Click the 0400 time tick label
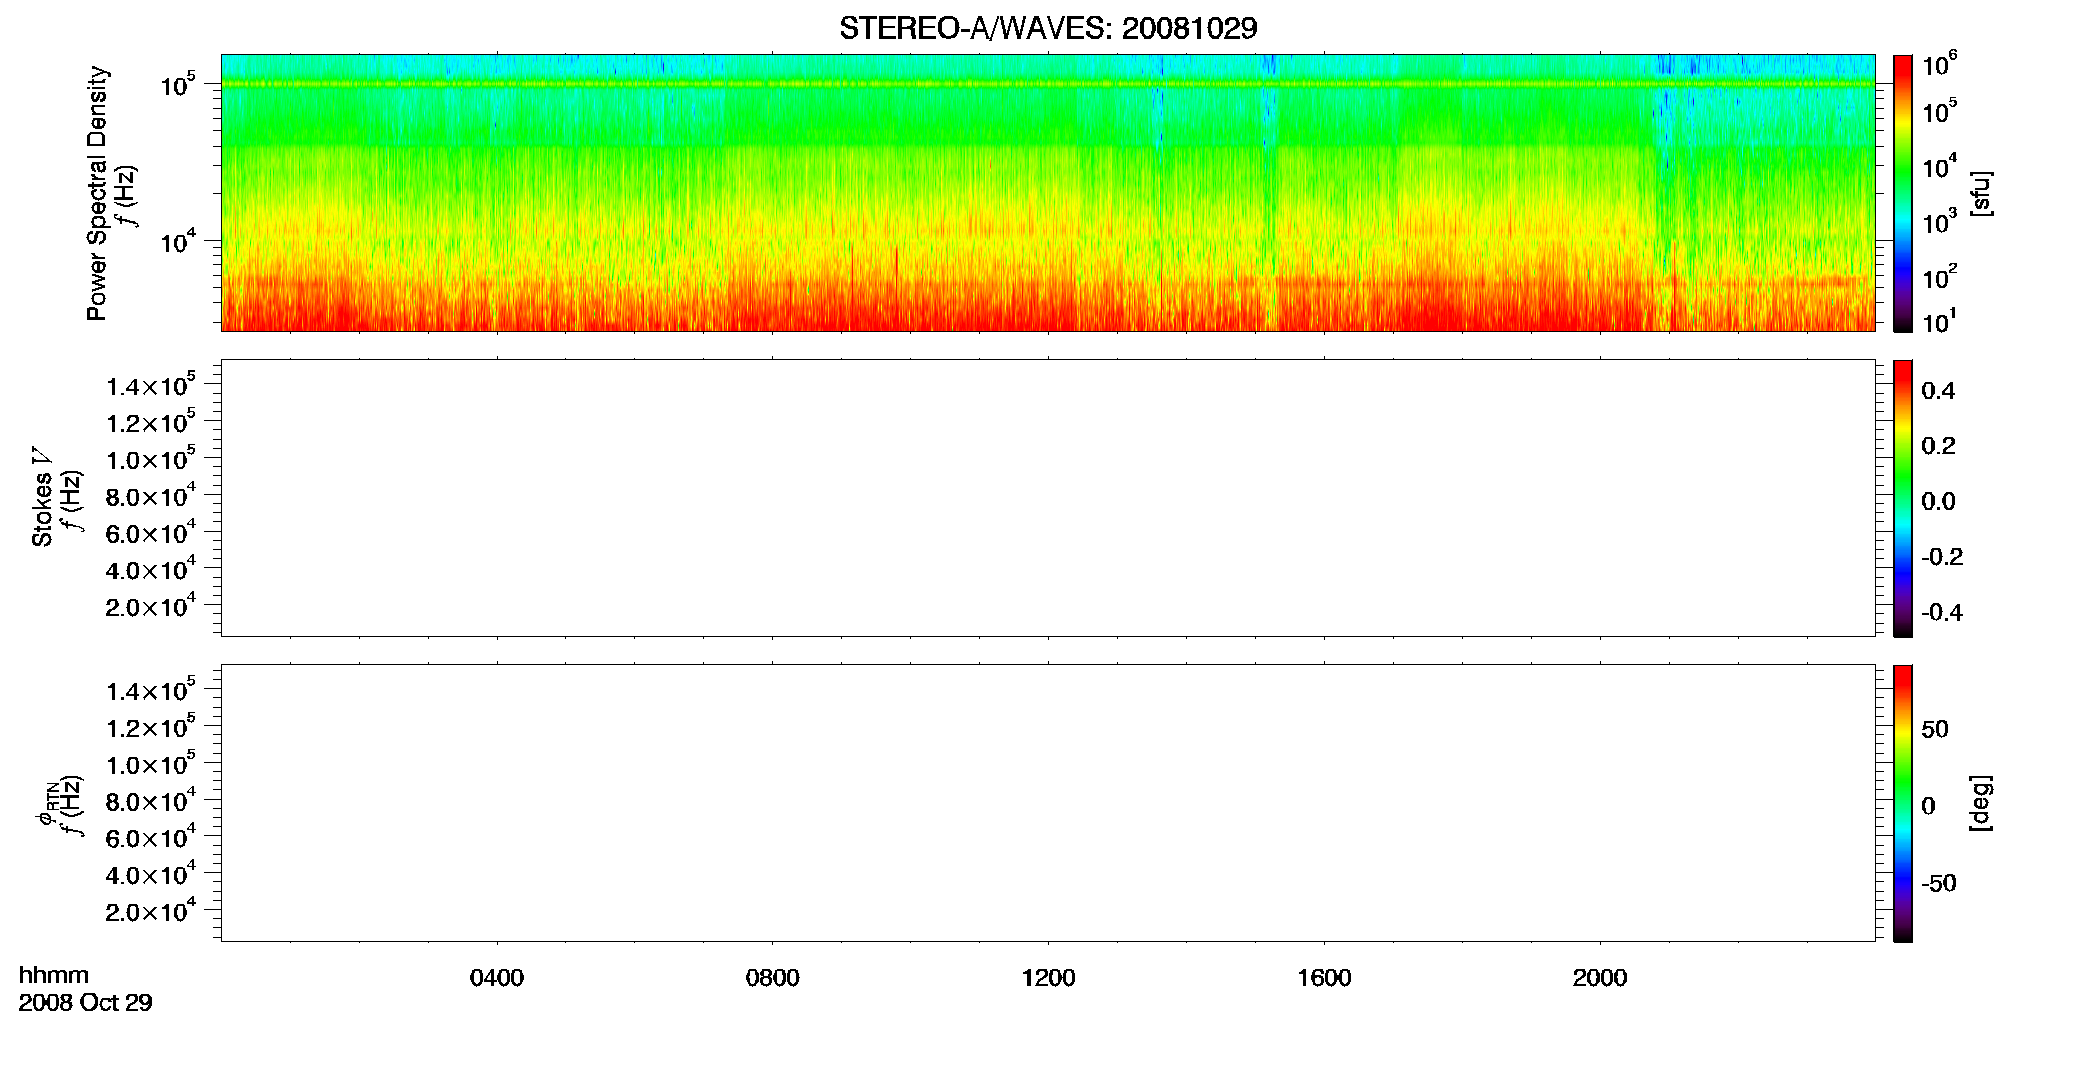The height and width of the screenshot is (1080, 2096). coord(497,978)
